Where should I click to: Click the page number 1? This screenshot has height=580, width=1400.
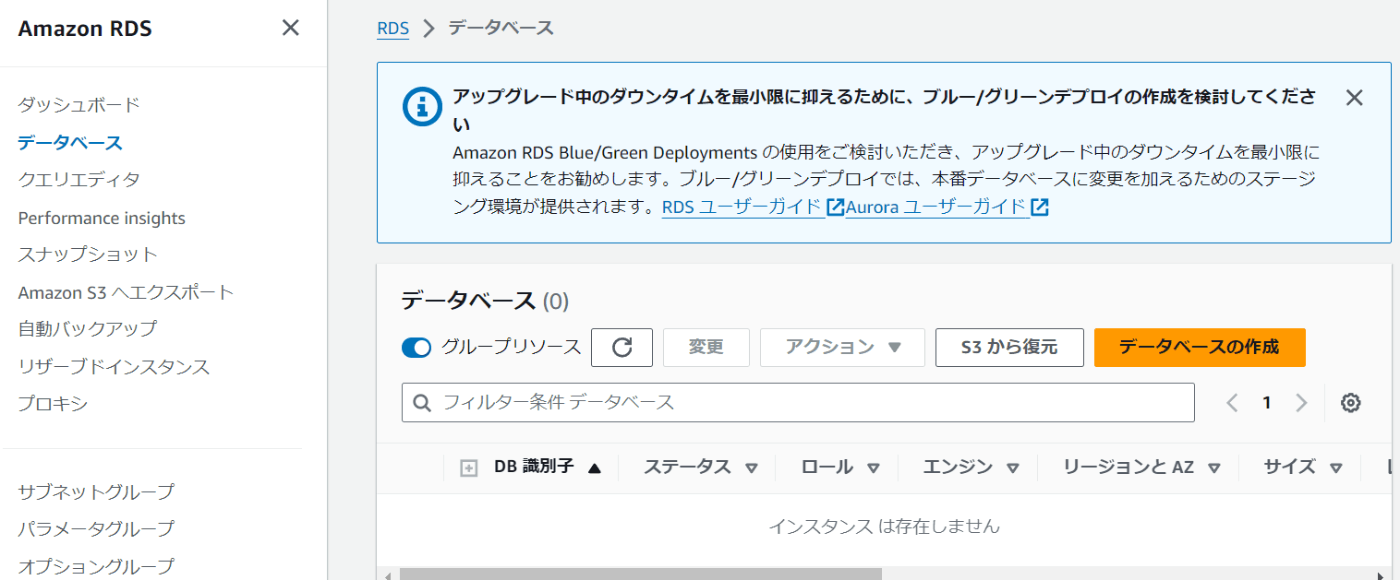tap(1267, 402)
